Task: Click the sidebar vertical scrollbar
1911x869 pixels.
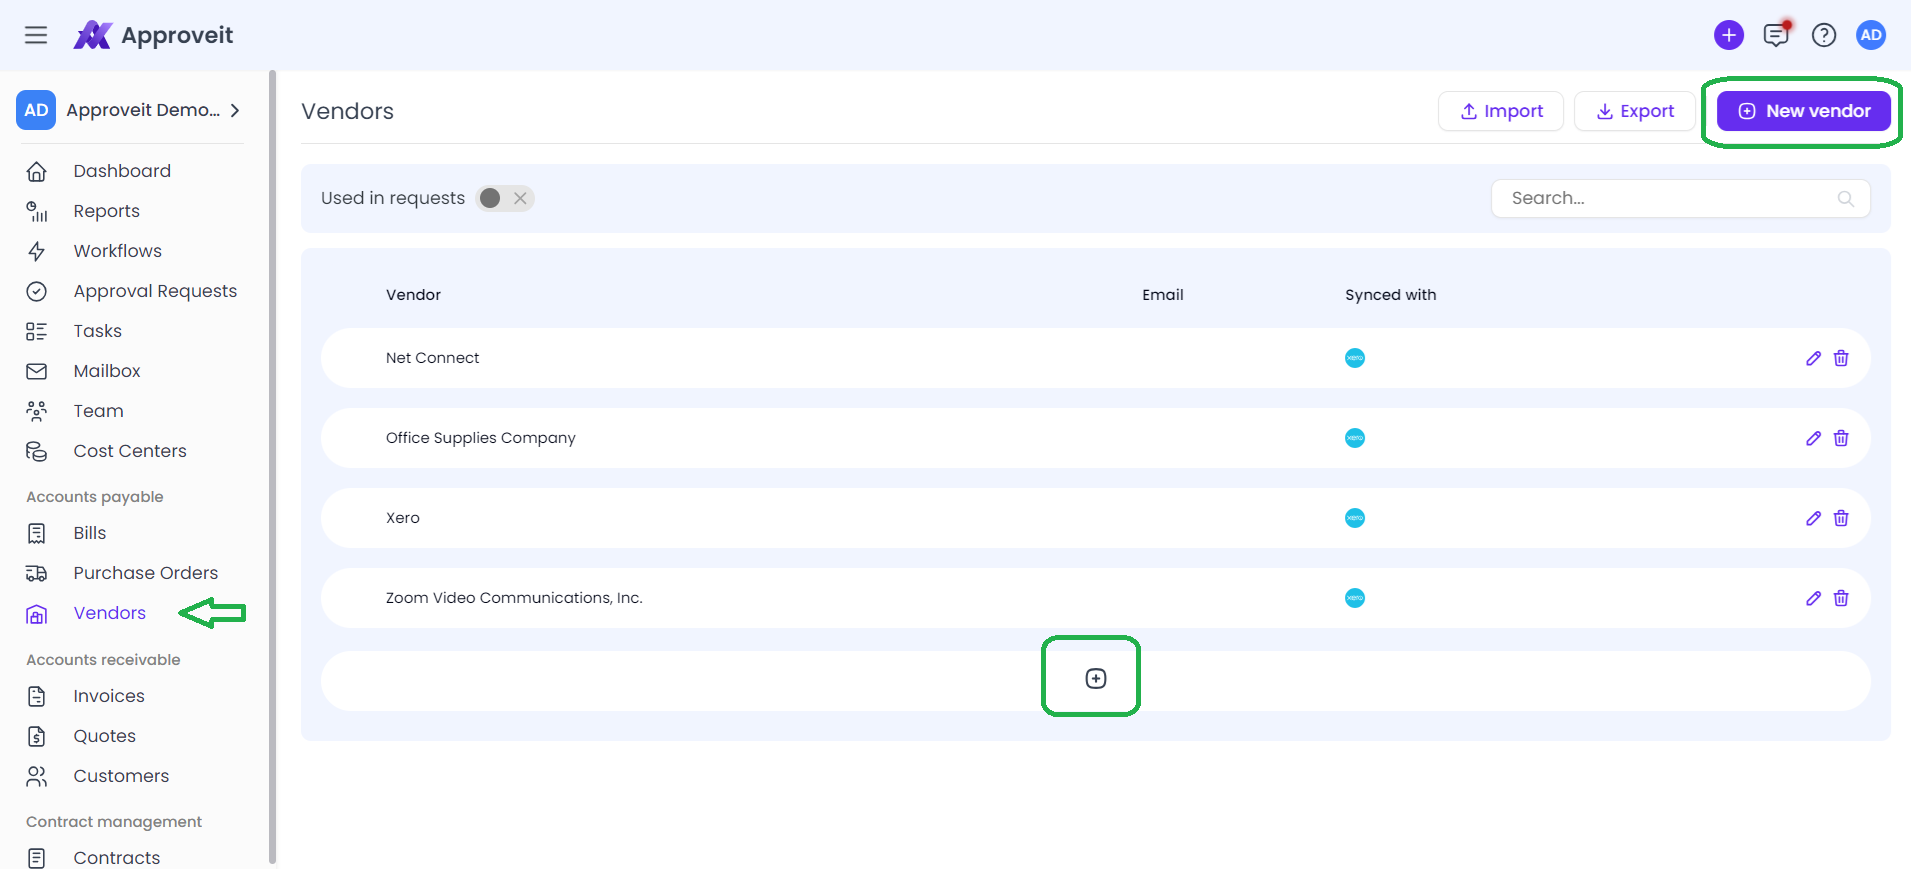Action: (x=272, y=466)
